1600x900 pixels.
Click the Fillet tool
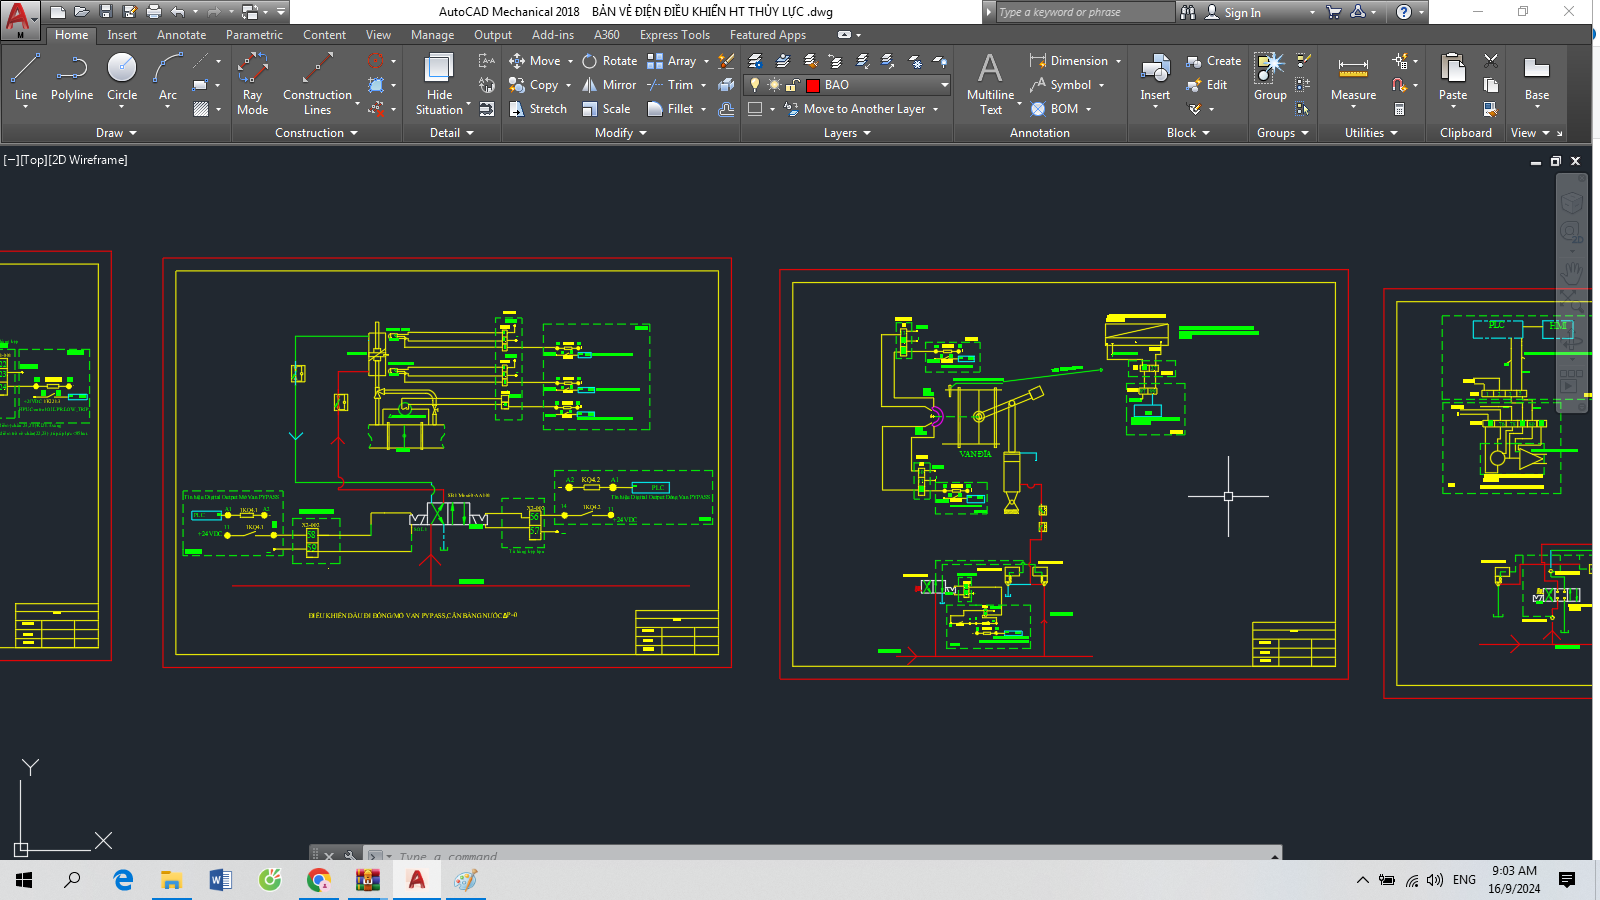click(x=671, y=109)
